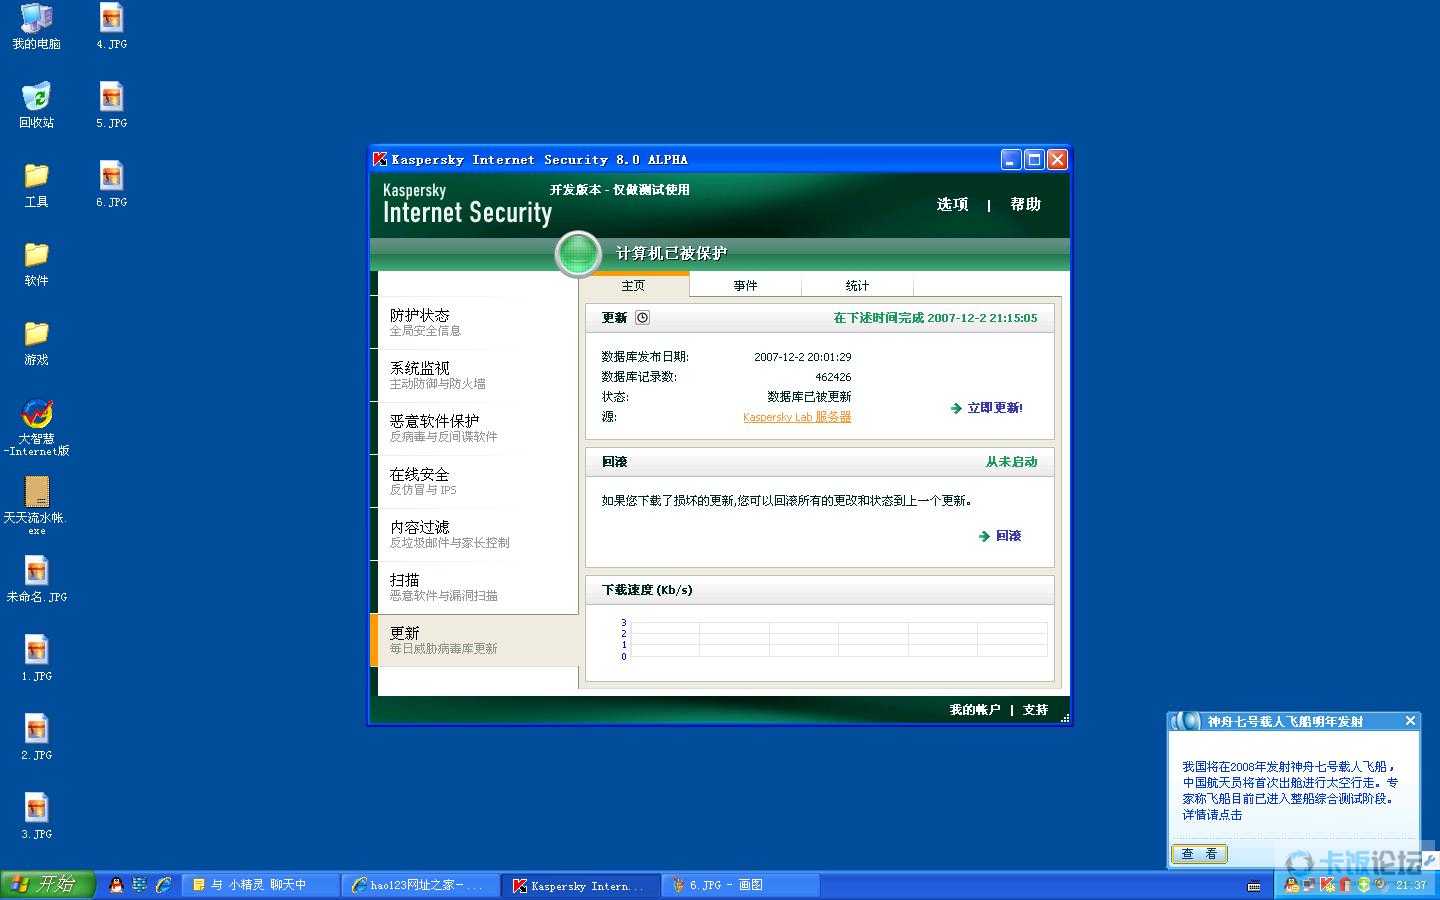Click the green protection status orb

(x=578, y=253)
